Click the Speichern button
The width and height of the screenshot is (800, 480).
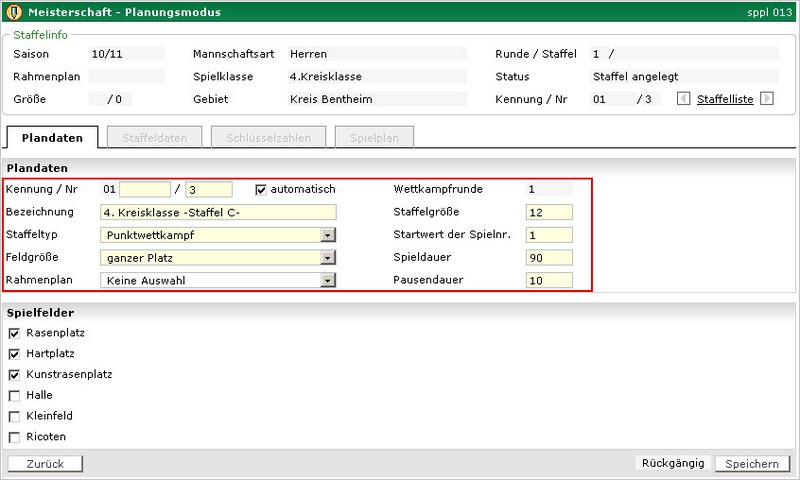coord(752,464)
